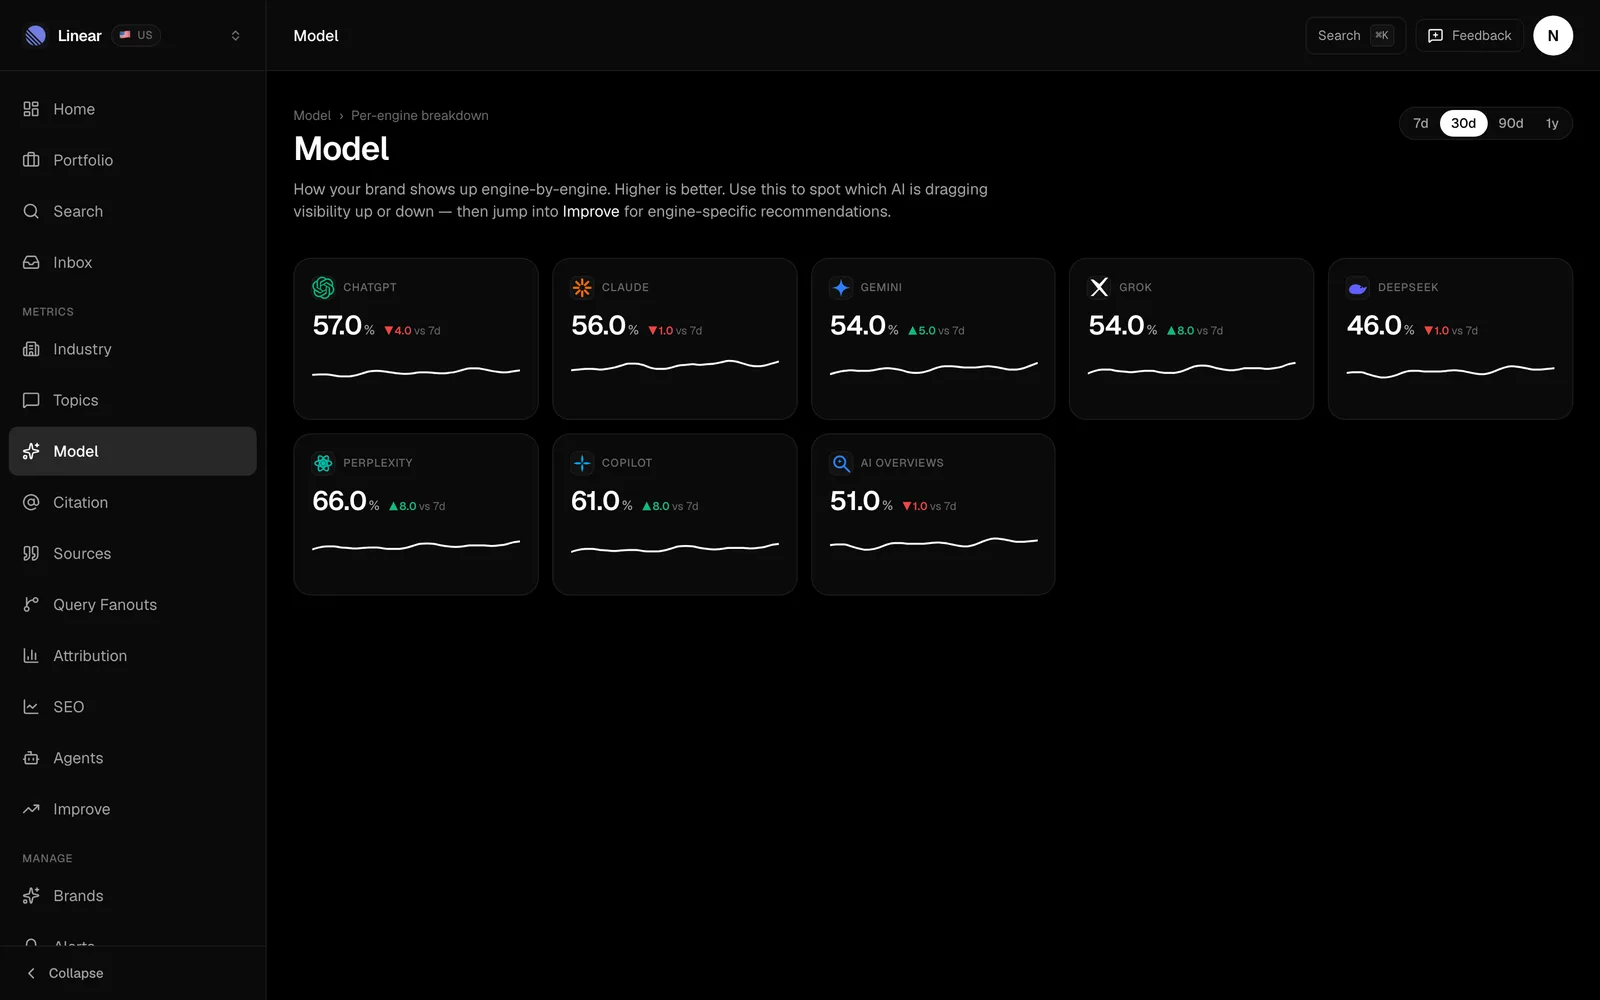Click the Copilot engine logo
The image size is (1600, 1000).
click(582, 463)
